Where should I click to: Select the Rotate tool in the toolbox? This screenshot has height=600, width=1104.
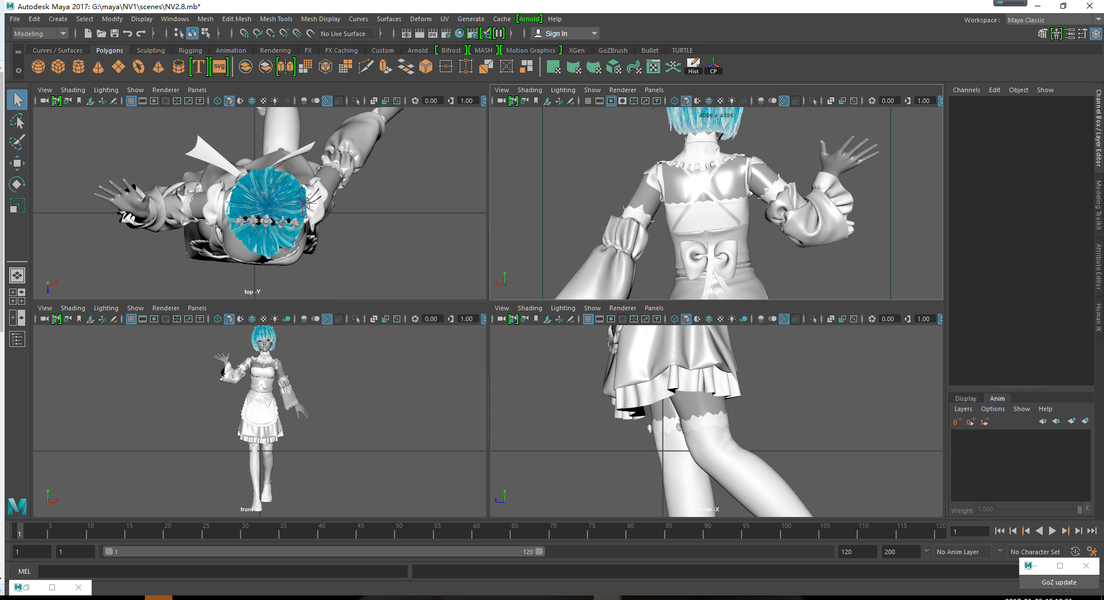click(x=18, y=185)
